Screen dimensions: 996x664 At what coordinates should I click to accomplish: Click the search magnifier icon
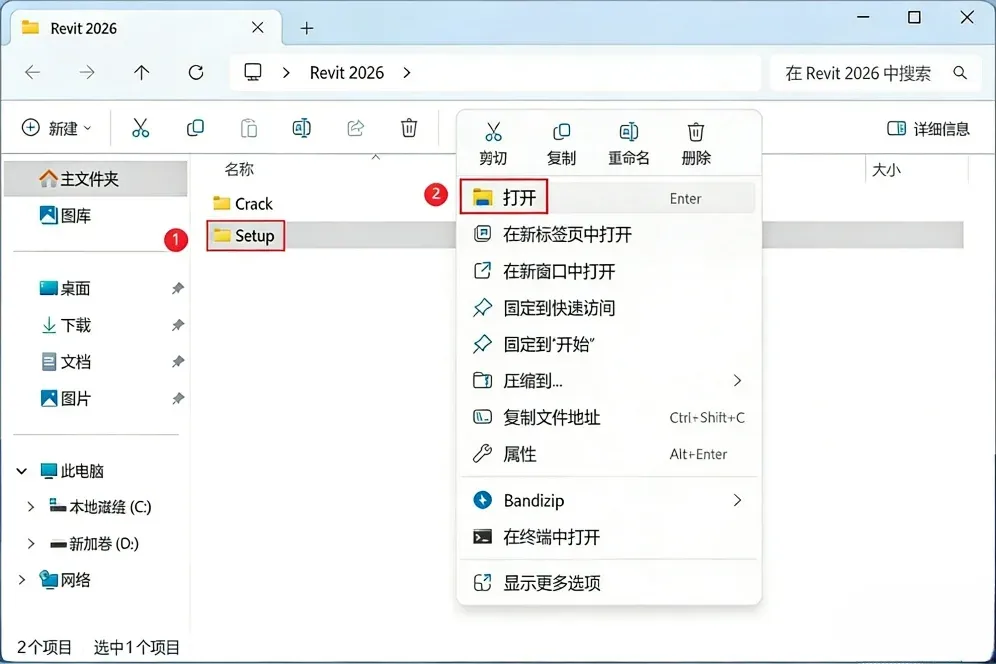click(x=960, y=73)
